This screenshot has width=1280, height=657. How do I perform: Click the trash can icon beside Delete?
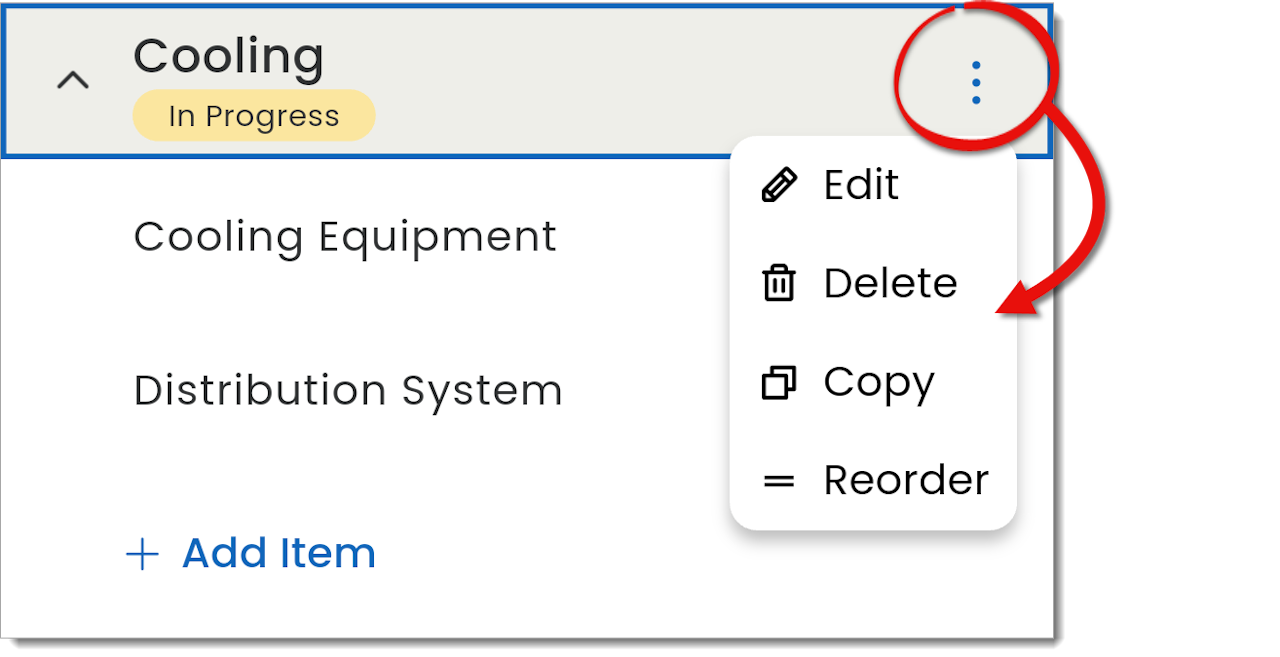[779, 284]
